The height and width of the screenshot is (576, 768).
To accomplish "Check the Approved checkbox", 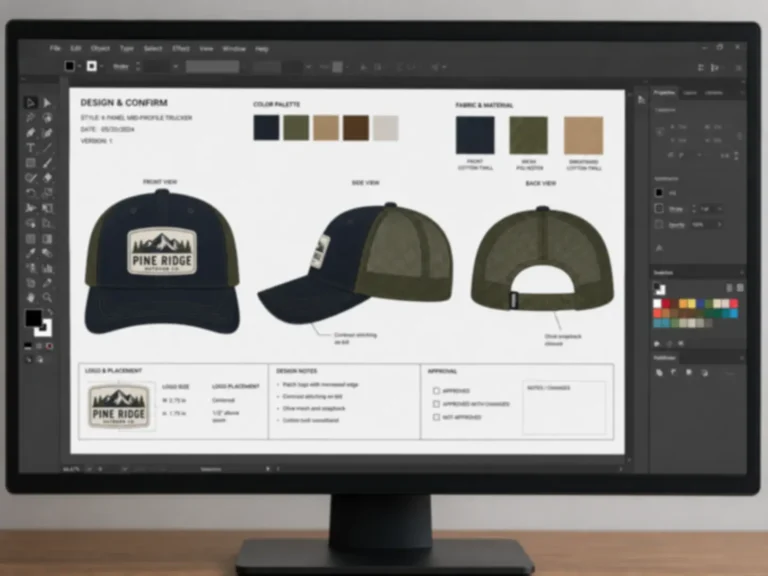I will (x=436, y=391).
